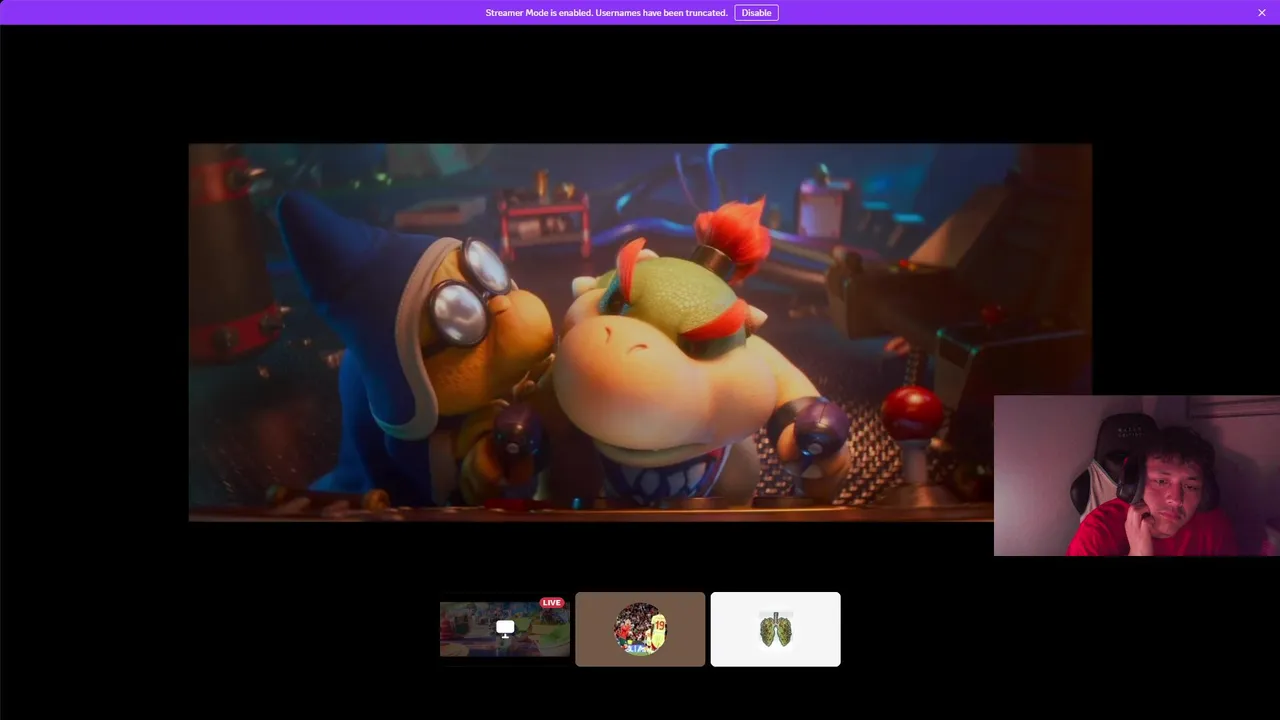
Task: Select the participant tile with the lungs avatar
Action: (775, 629)
